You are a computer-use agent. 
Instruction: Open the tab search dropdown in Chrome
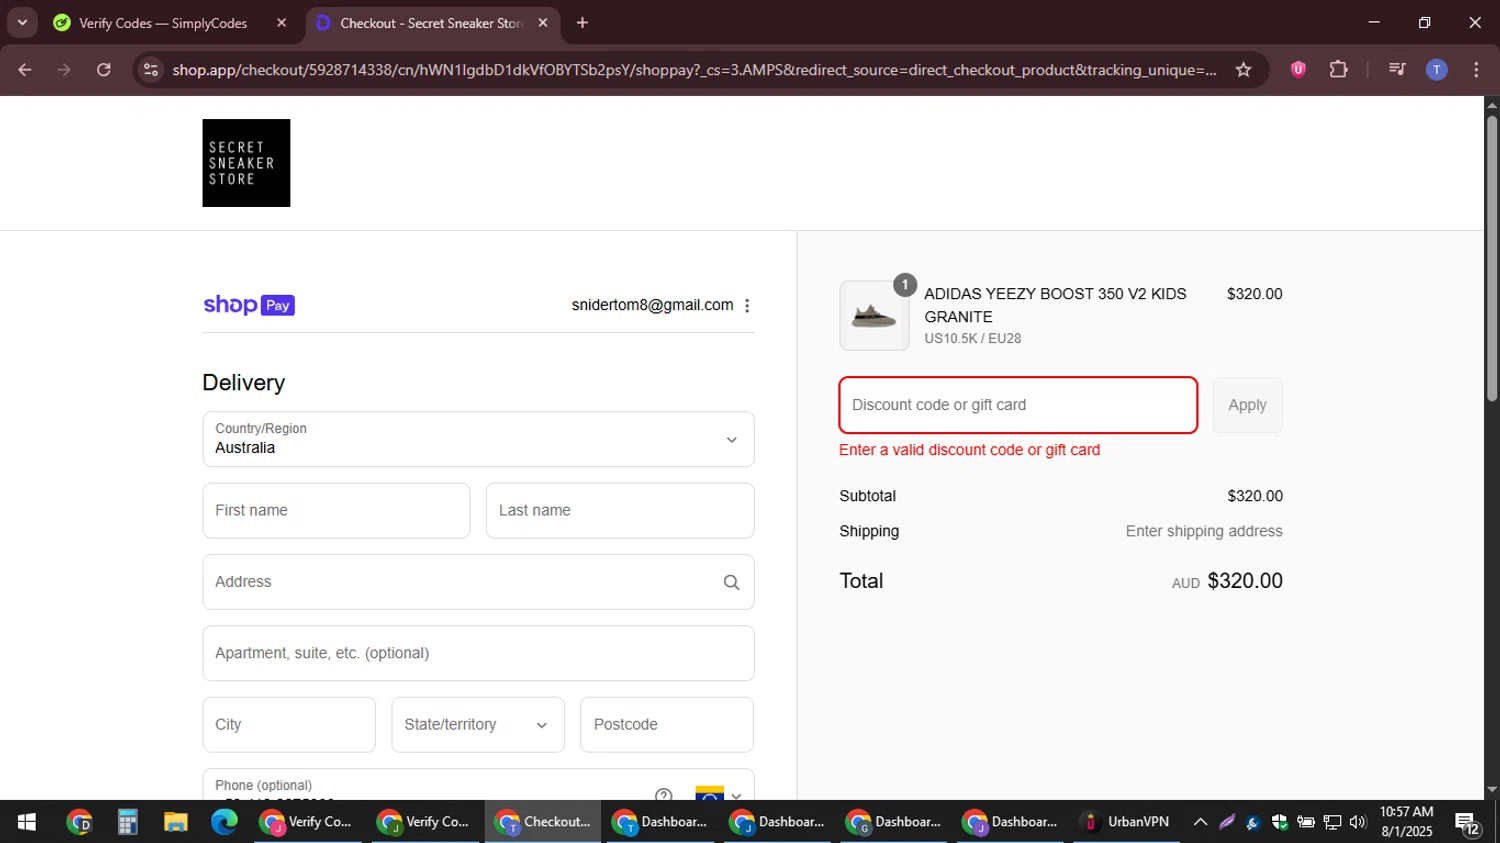pos(22,22)
